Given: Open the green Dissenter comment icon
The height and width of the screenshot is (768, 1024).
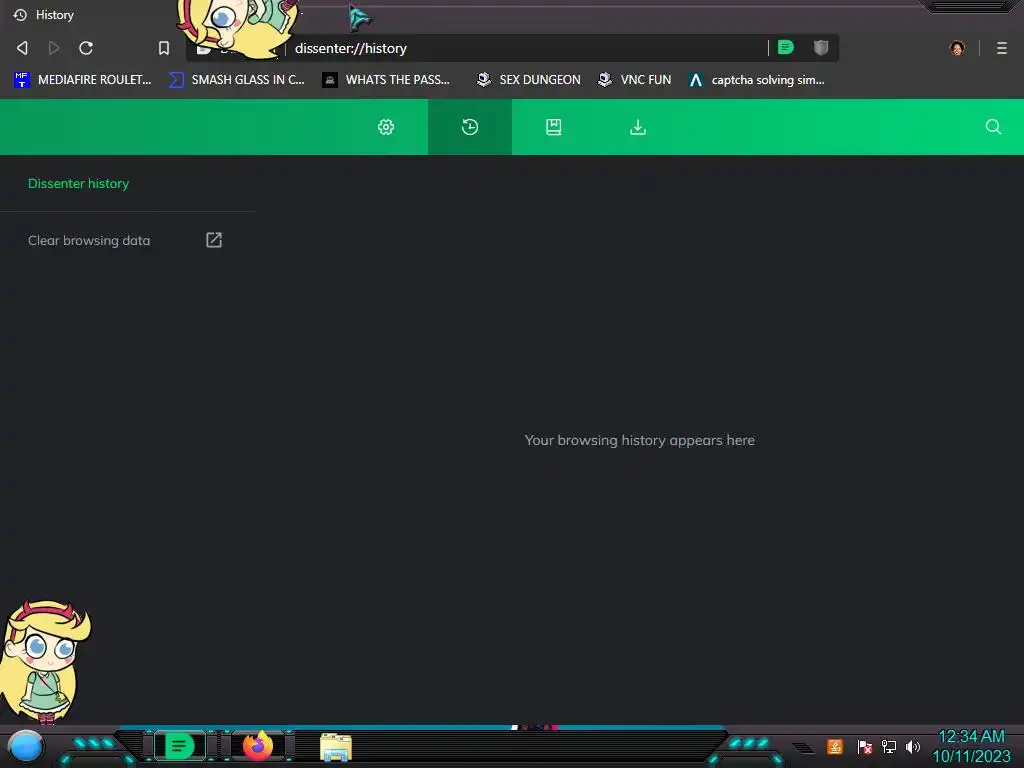Looking at the screenshot, I should 786,47.
